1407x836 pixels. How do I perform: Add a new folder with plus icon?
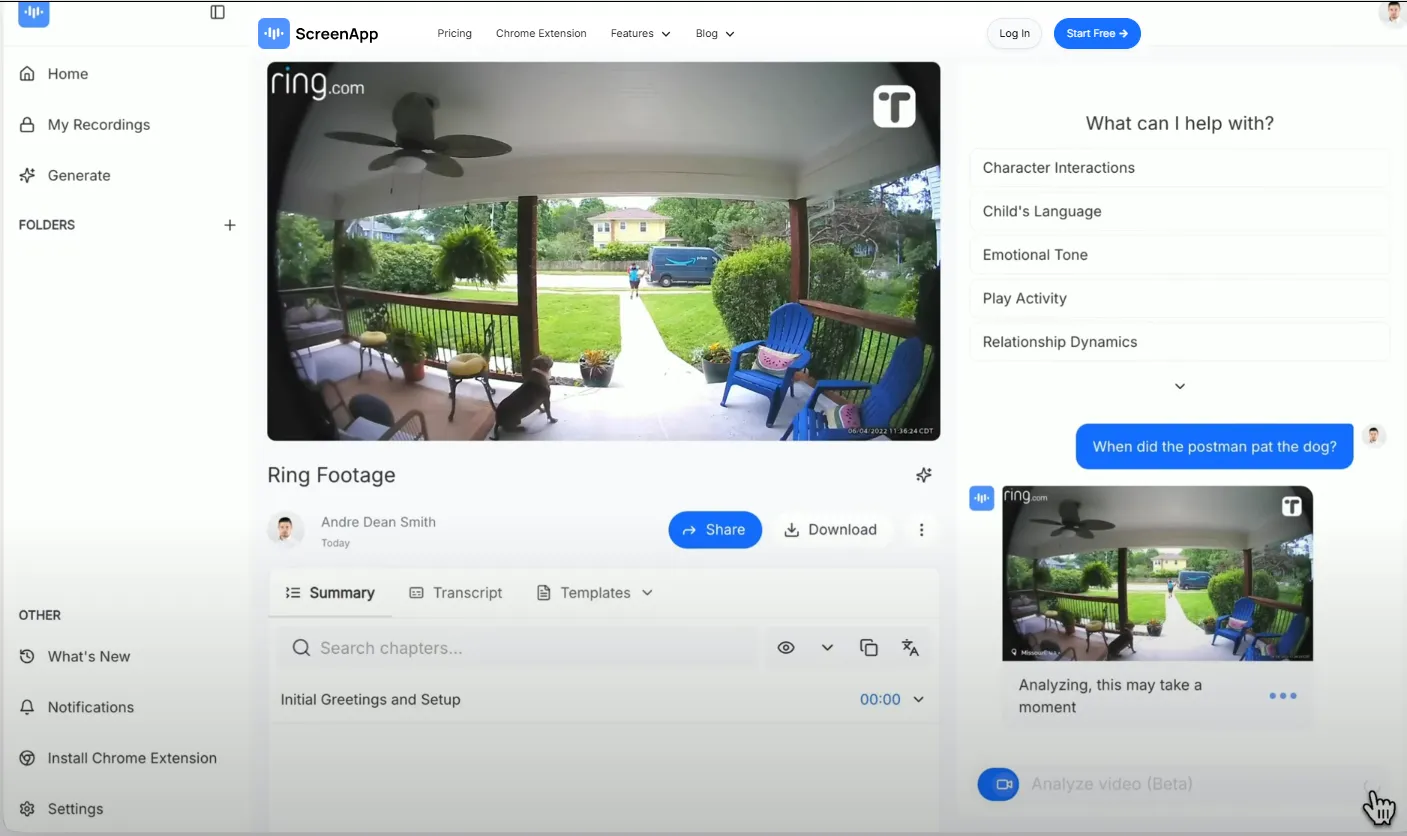coord(230,225)
